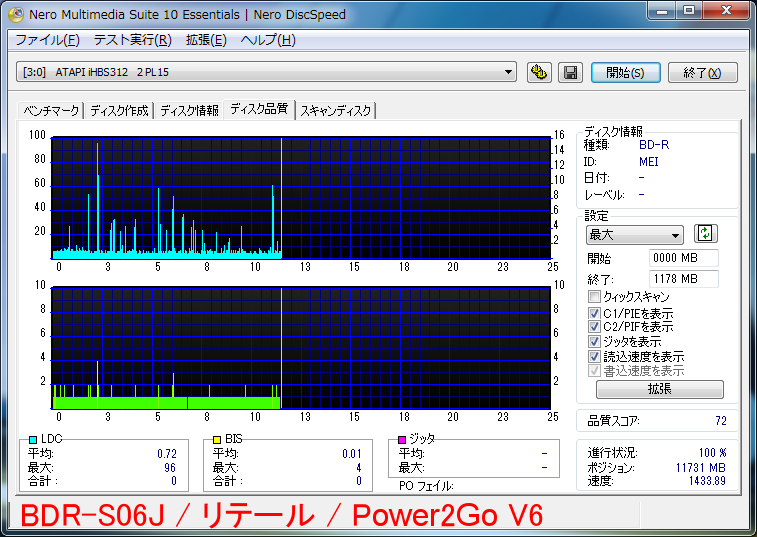Click the 拡張 button under settings
Image resolution: width=757 pixels, height=537 pixels.
point(659,389)
